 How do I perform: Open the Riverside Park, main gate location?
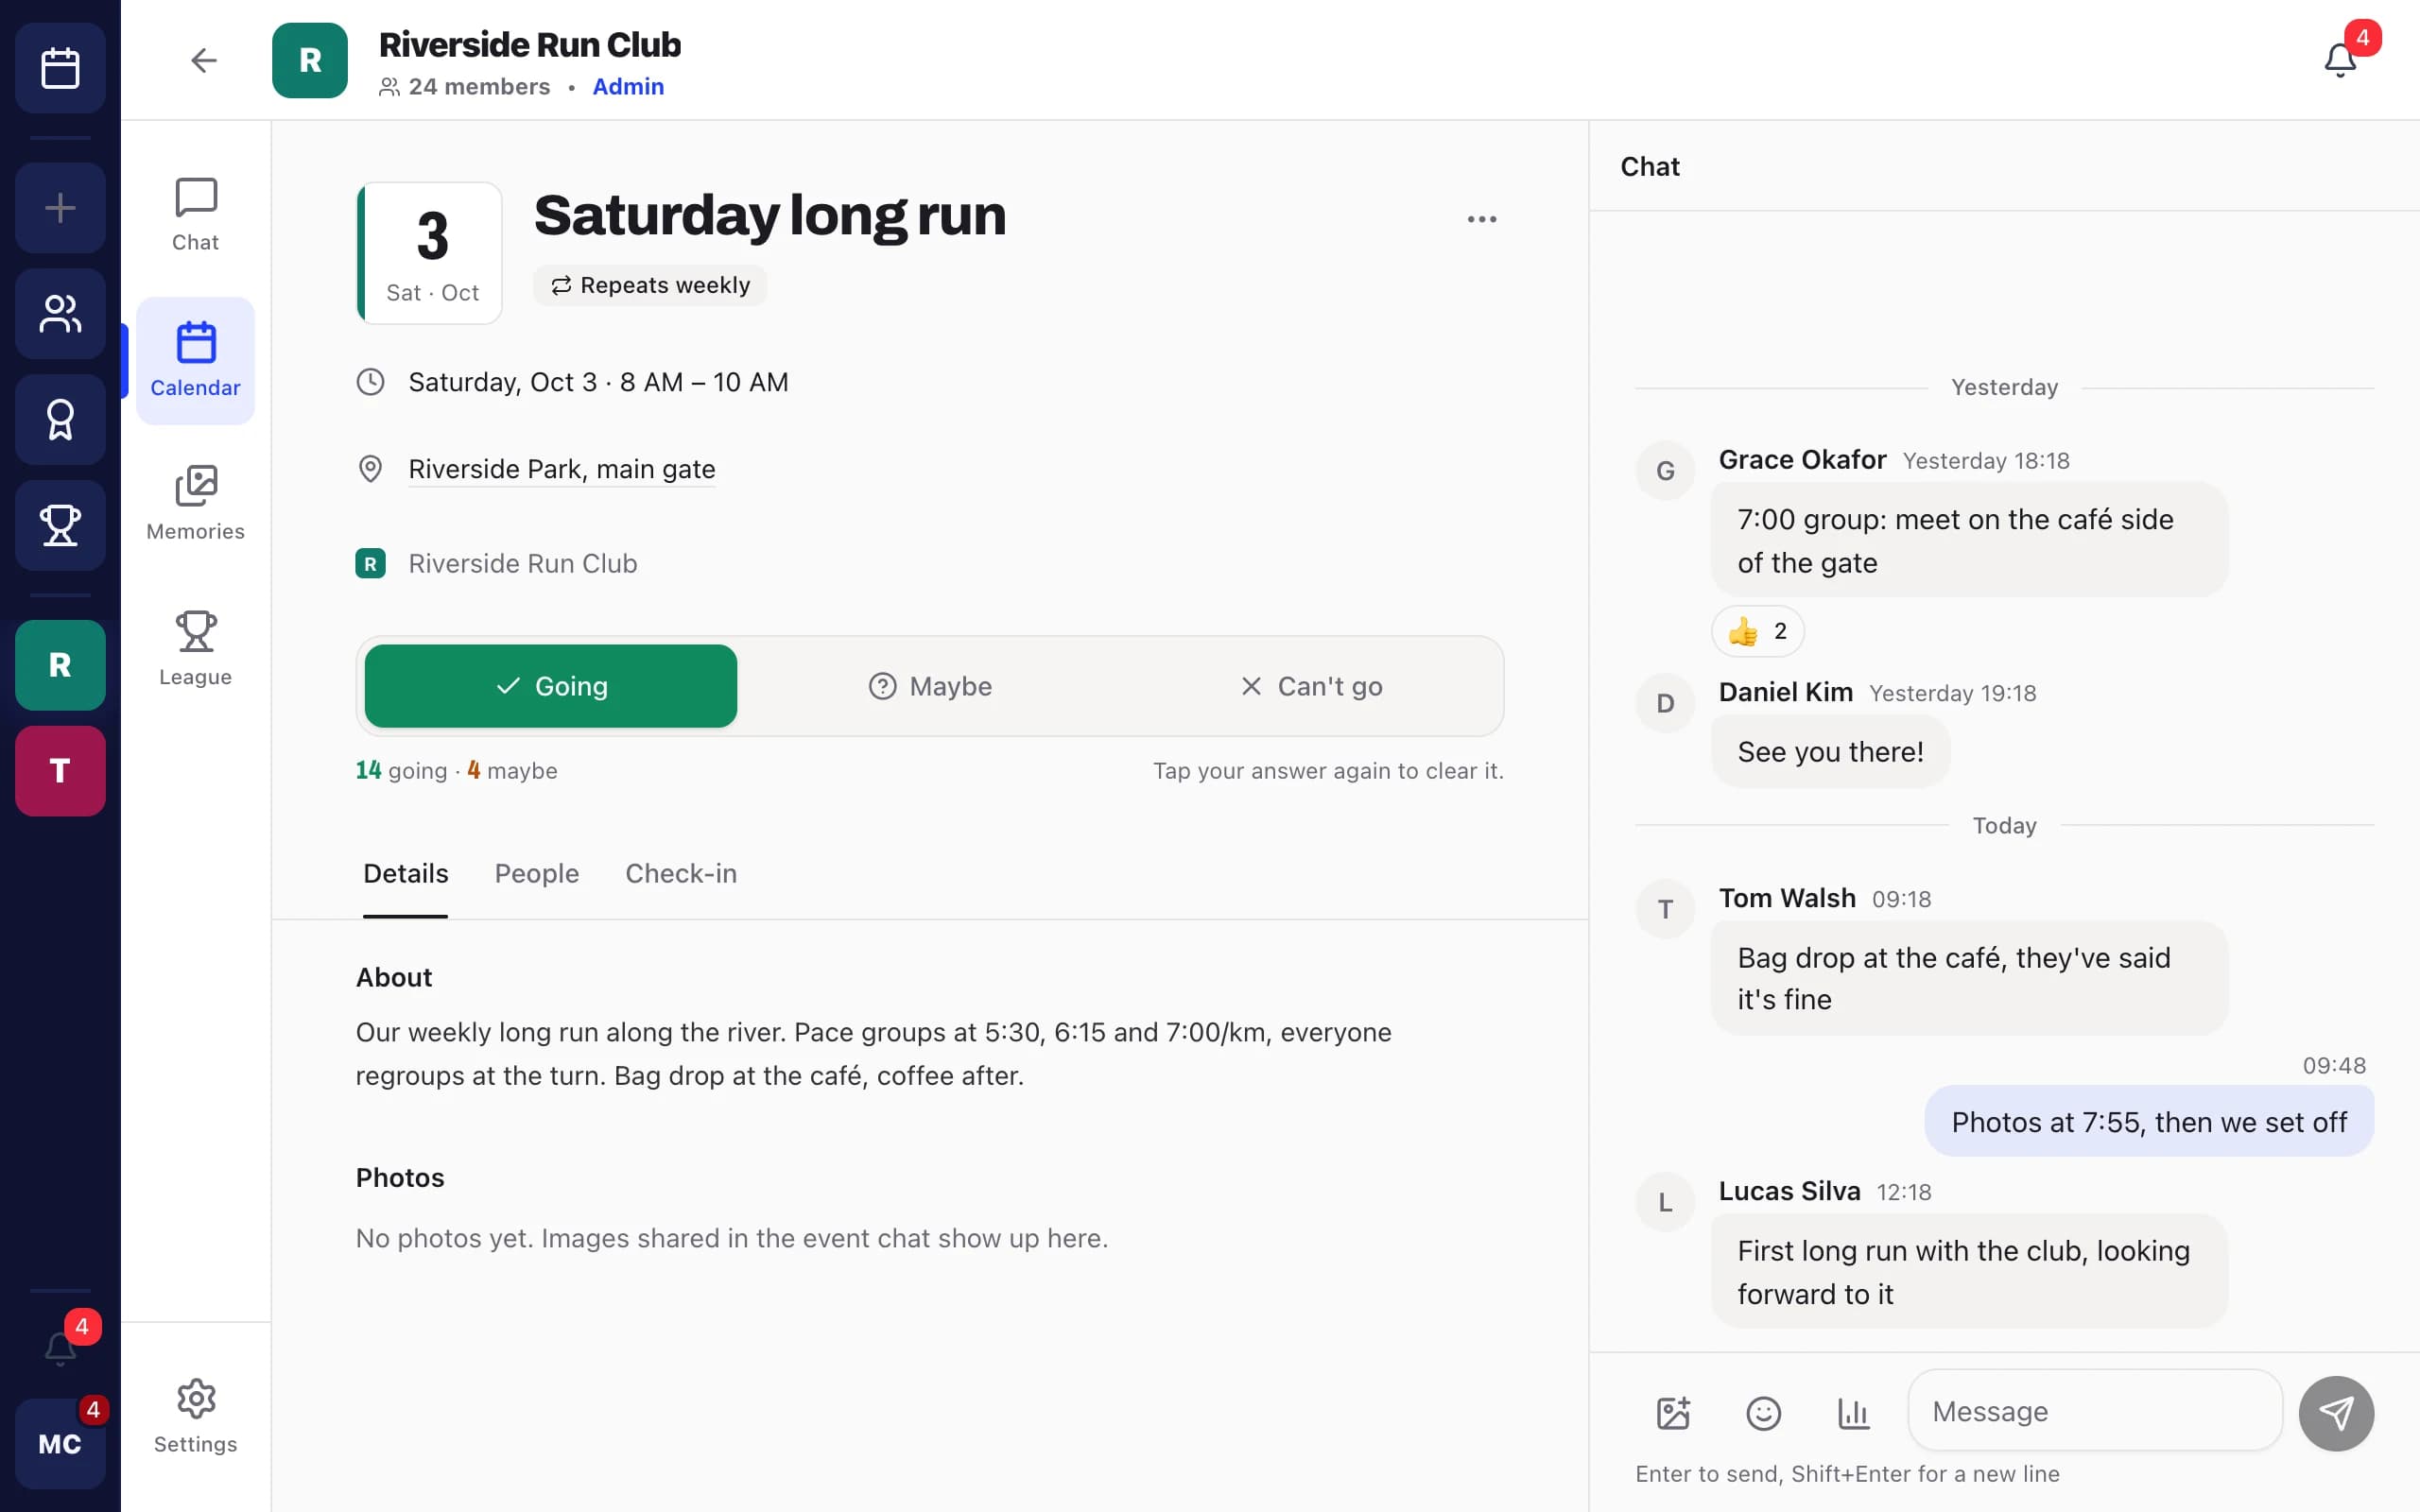[562, 469]
